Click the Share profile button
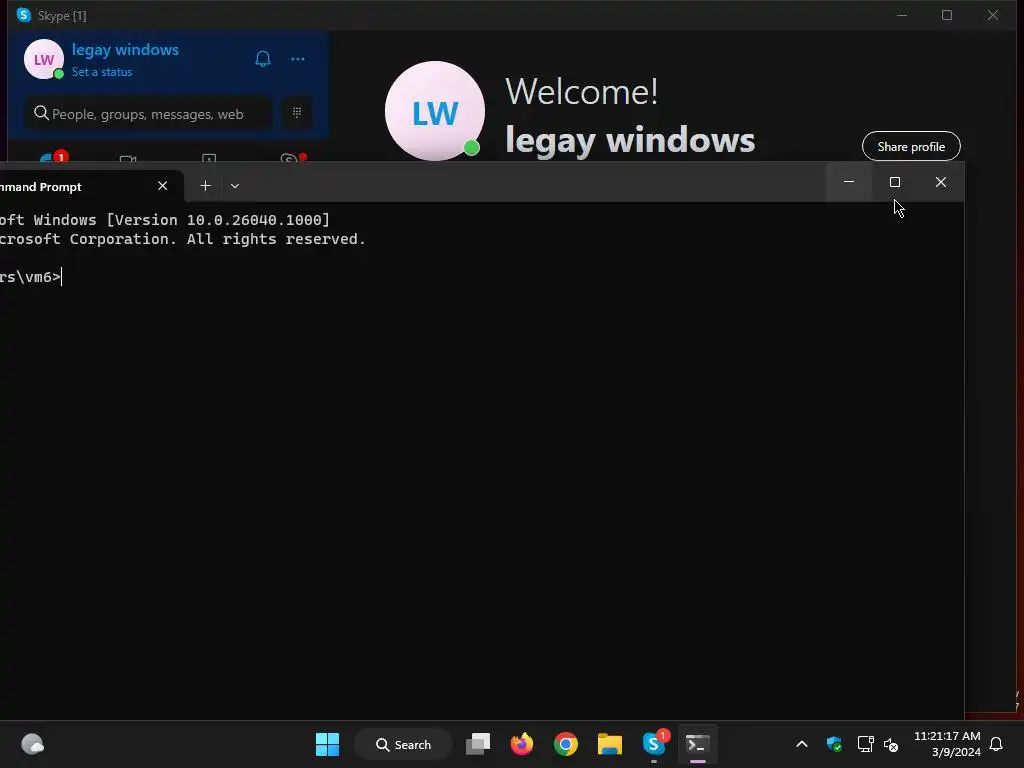Image resolution: width=1024 pixels, height=768 pixels. click(x=911, y=146)
